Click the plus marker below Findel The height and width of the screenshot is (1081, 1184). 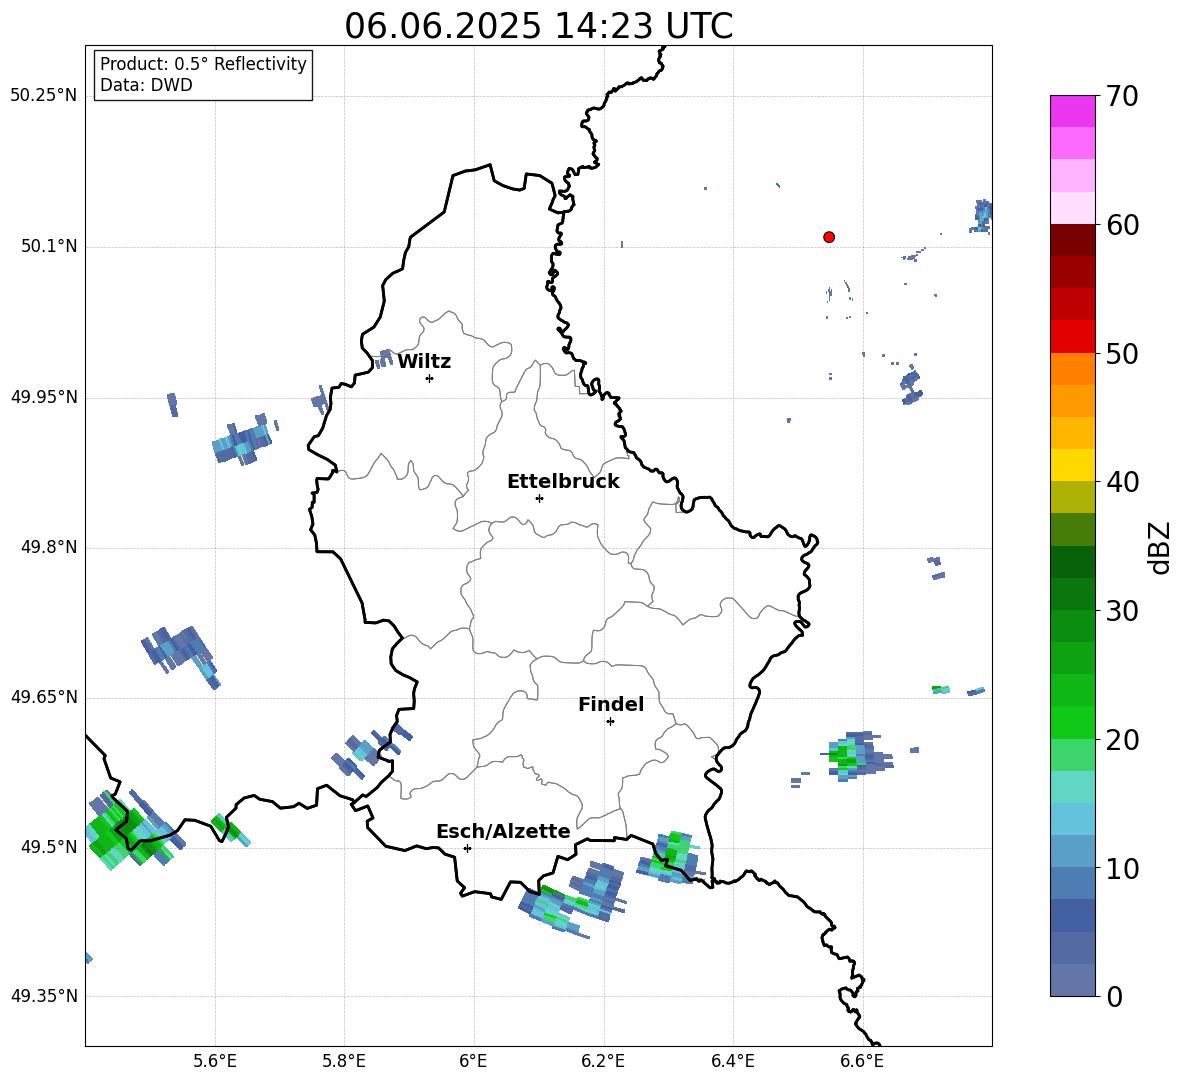tap(610, 722)
